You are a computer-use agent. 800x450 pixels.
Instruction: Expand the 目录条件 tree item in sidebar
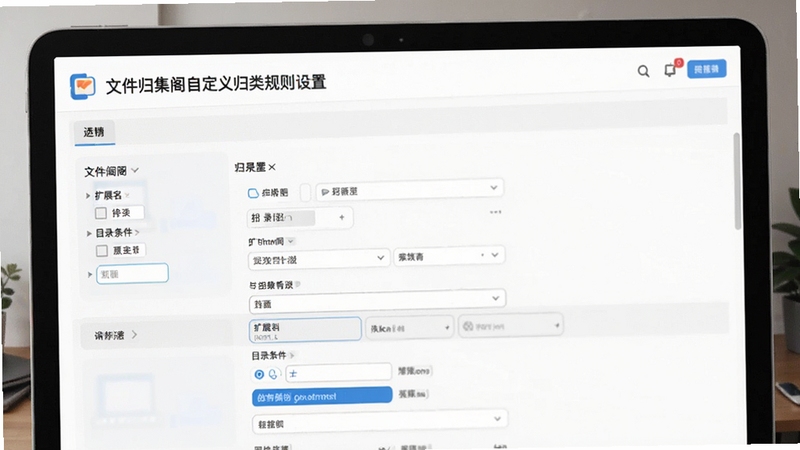(89, 233)
